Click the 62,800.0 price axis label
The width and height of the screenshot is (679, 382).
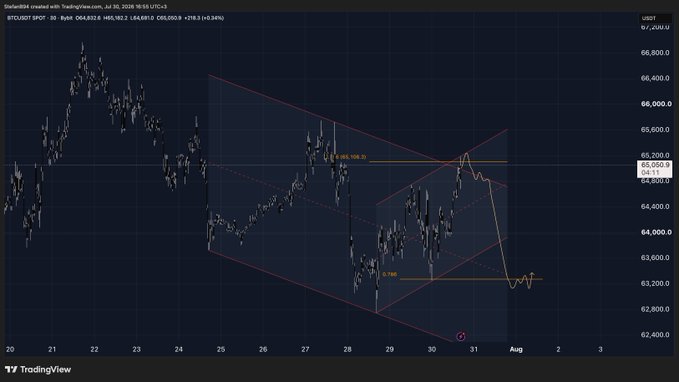[655, 309]
